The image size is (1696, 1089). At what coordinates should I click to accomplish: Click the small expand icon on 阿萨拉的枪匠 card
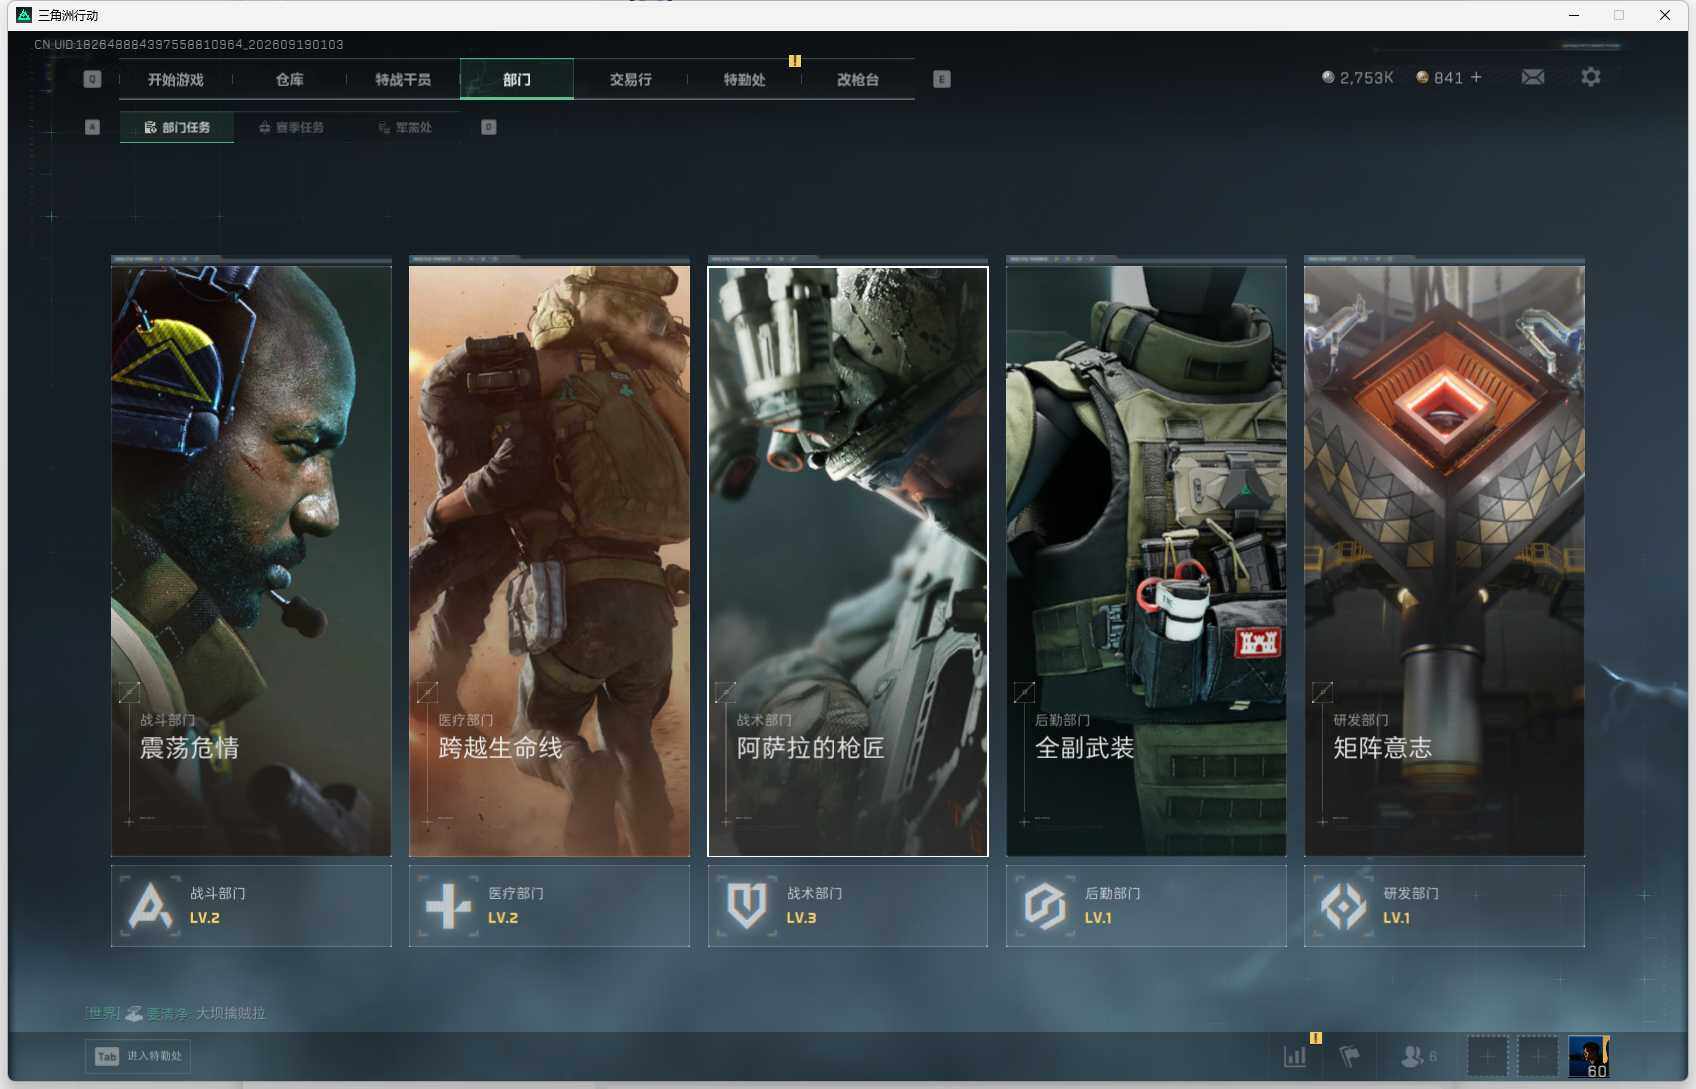(x=726, y=692)
